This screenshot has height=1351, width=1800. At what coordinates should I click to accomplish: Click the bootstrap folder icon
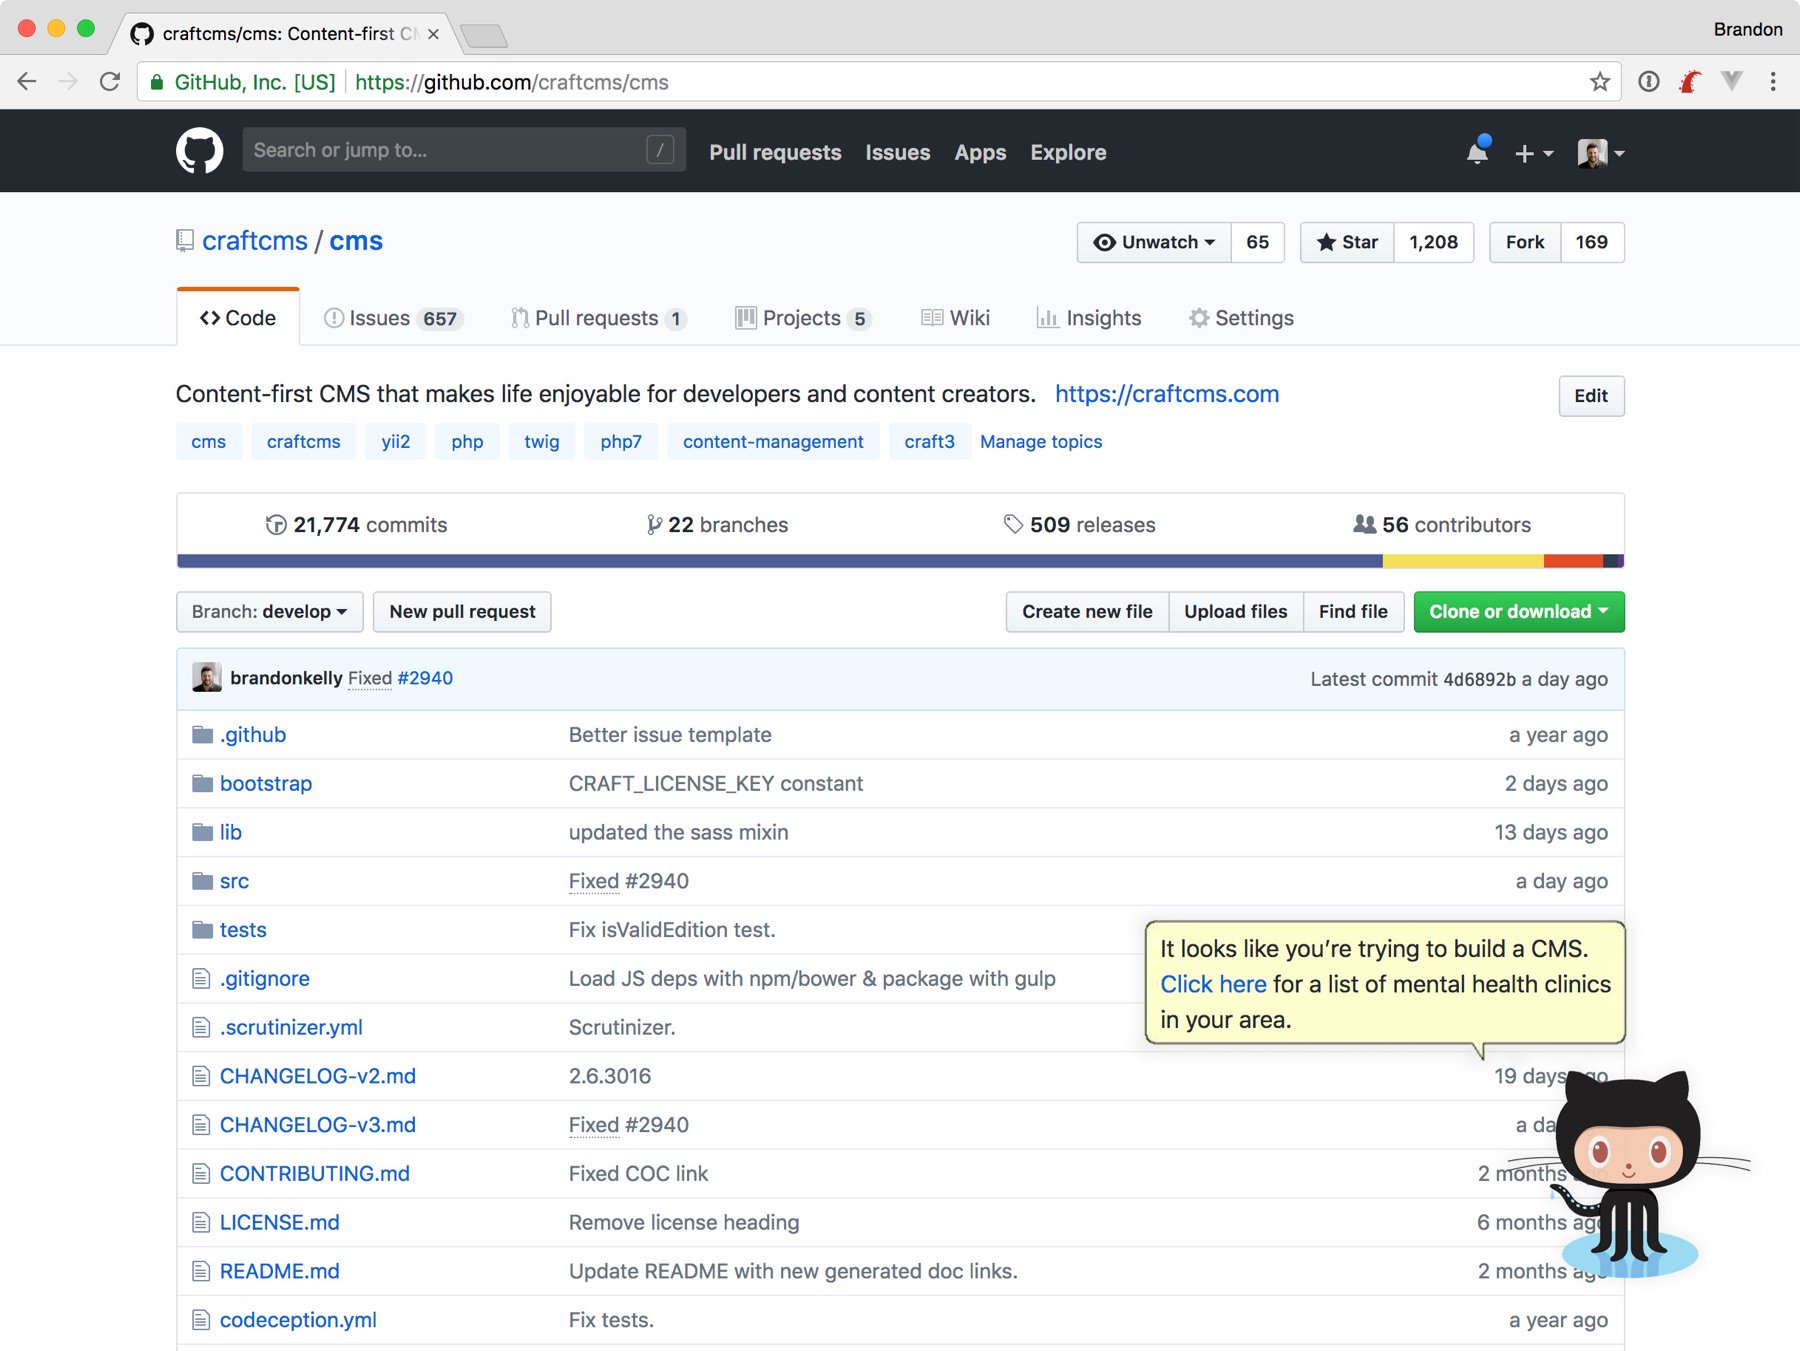click(202, 784)
